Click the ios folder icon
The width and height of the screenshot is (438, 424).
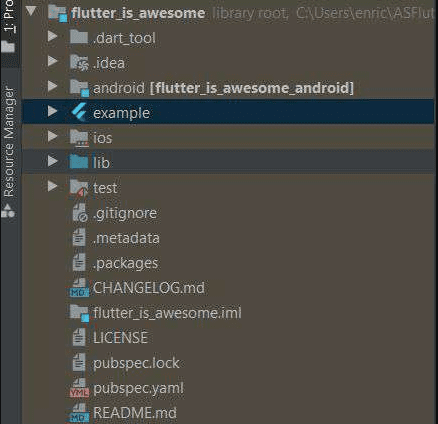[x=79, y=138]
